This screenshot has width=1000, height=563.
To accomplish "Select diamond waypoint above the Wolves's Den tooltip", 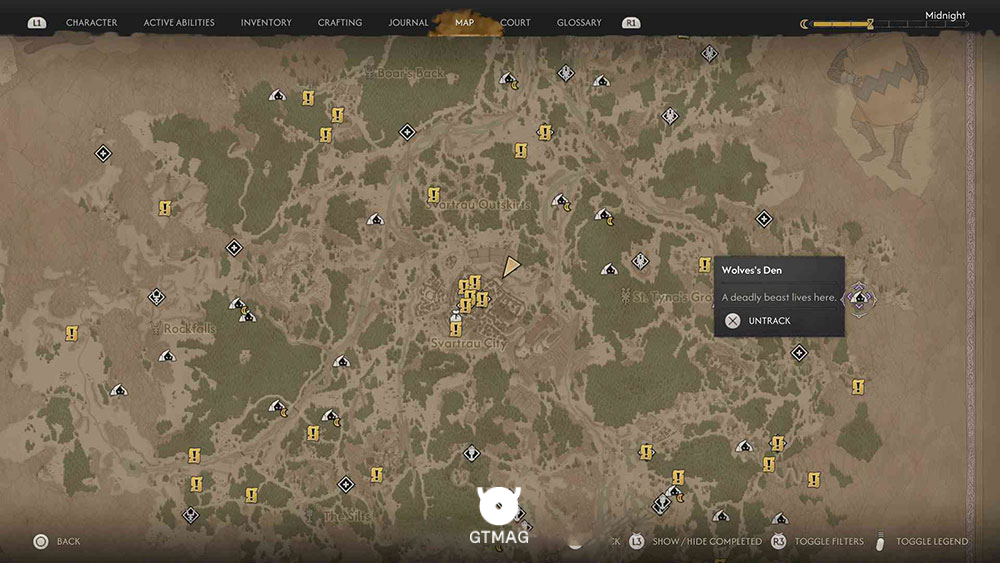I will pyautogui.click(x=764, y=219).
